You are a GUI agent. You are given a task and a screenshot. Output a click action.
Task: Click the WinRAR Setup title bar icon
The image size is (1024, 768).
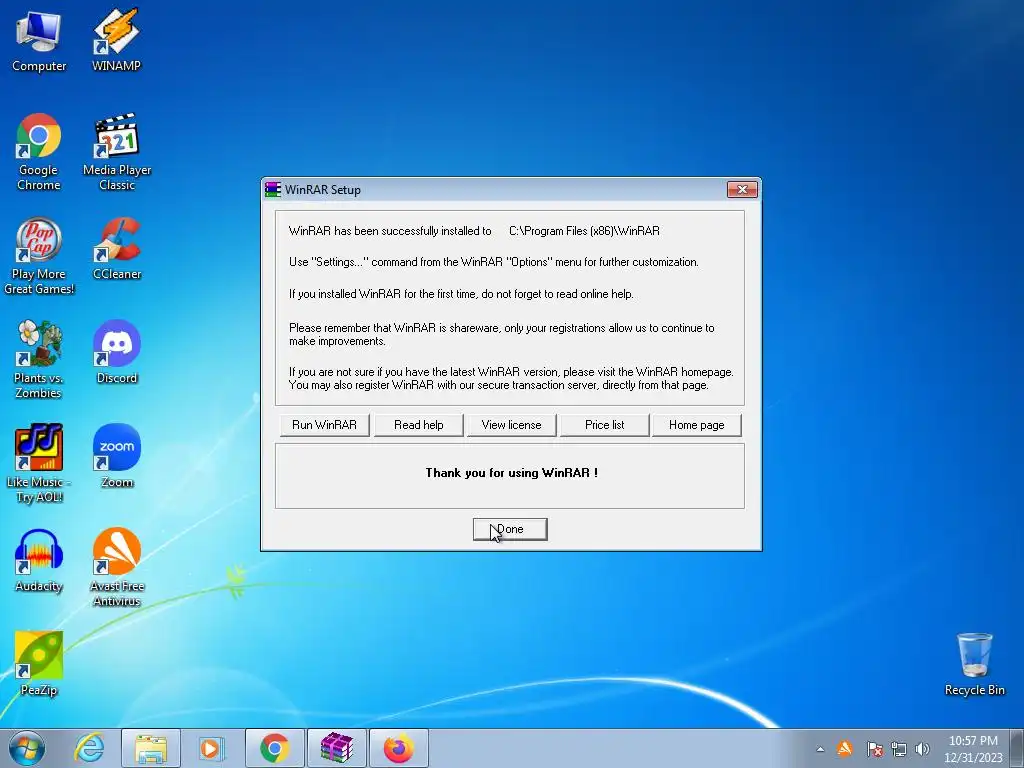pyautogui.click(x=273, y=189)
